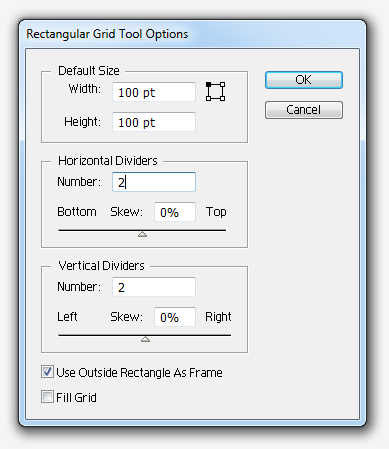Image resolution: width=389 pixels, height=449 pixels.
Task: Click the horizontal dividers skew slider handle
Action: tap(143, 234)
